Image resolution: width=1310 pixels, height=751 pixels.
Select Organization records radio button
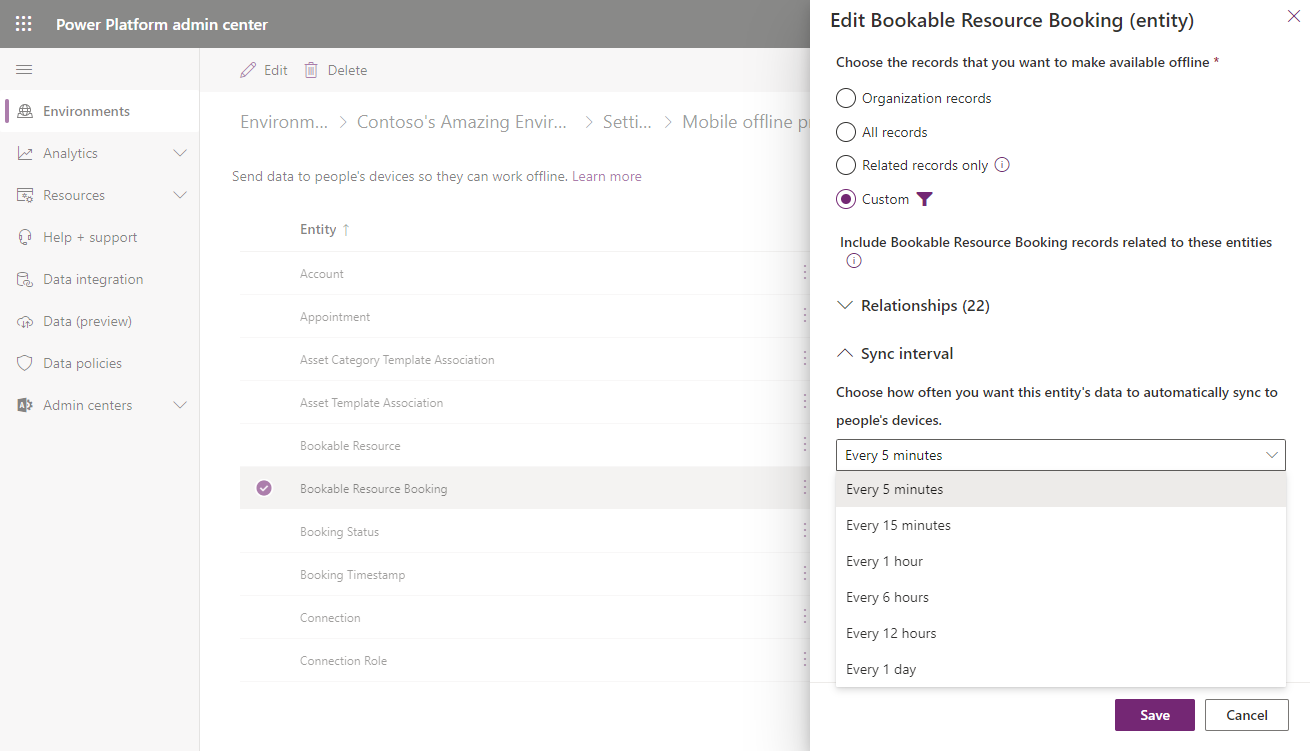coord(846,98)
